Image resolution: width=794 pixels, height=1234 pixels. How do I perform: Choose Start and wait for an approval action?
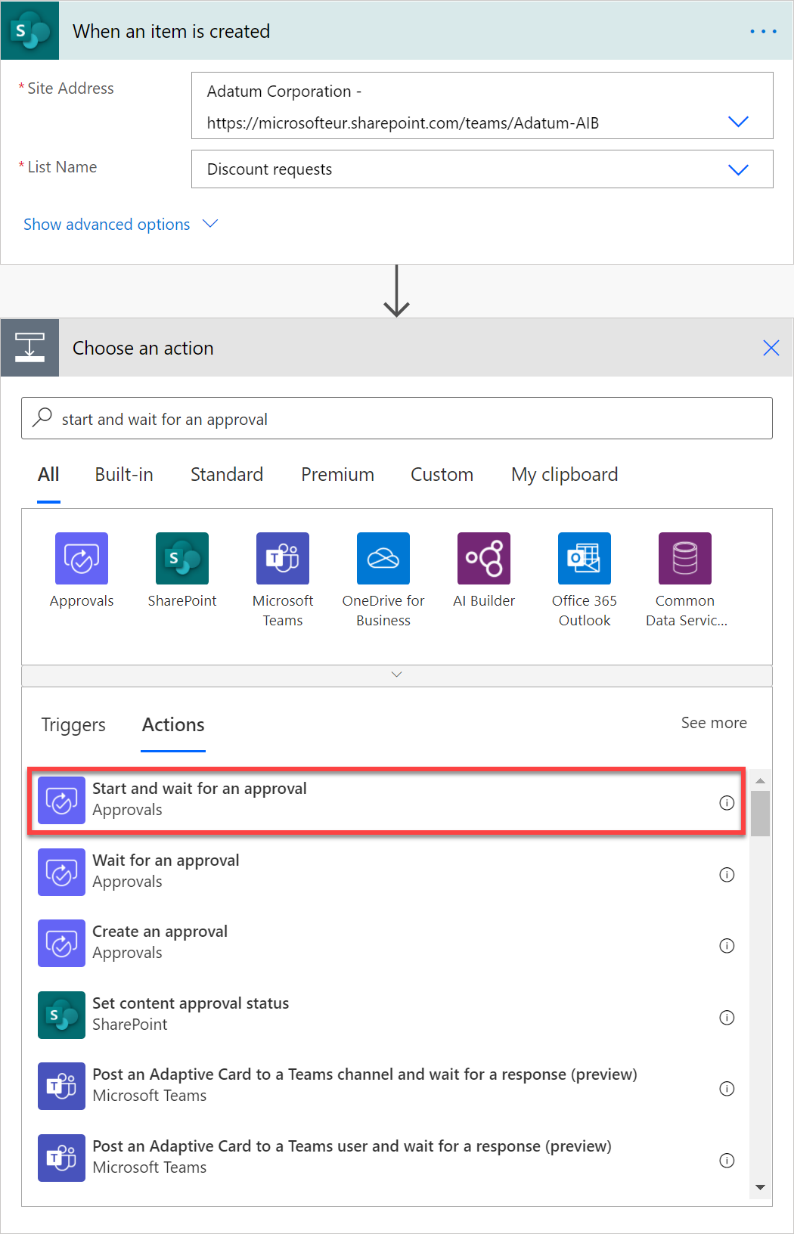click(389, 800)
